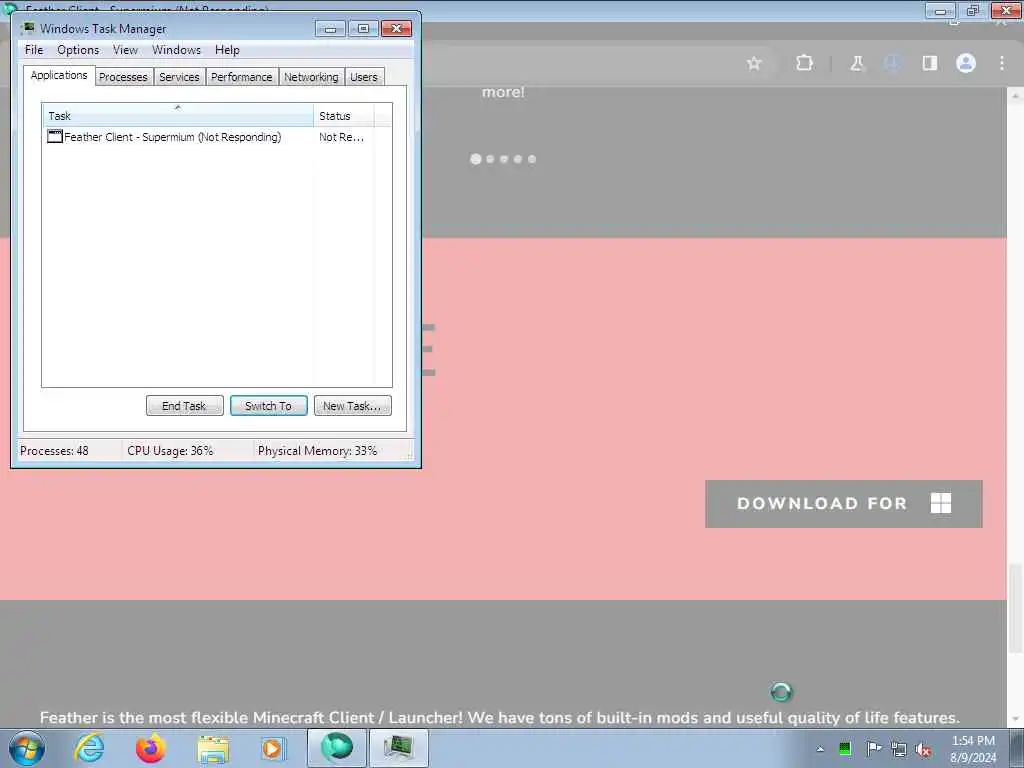This screenshot has height=768, width=1024.
Task: Close the Task Manager window
Action: (396, 29)
